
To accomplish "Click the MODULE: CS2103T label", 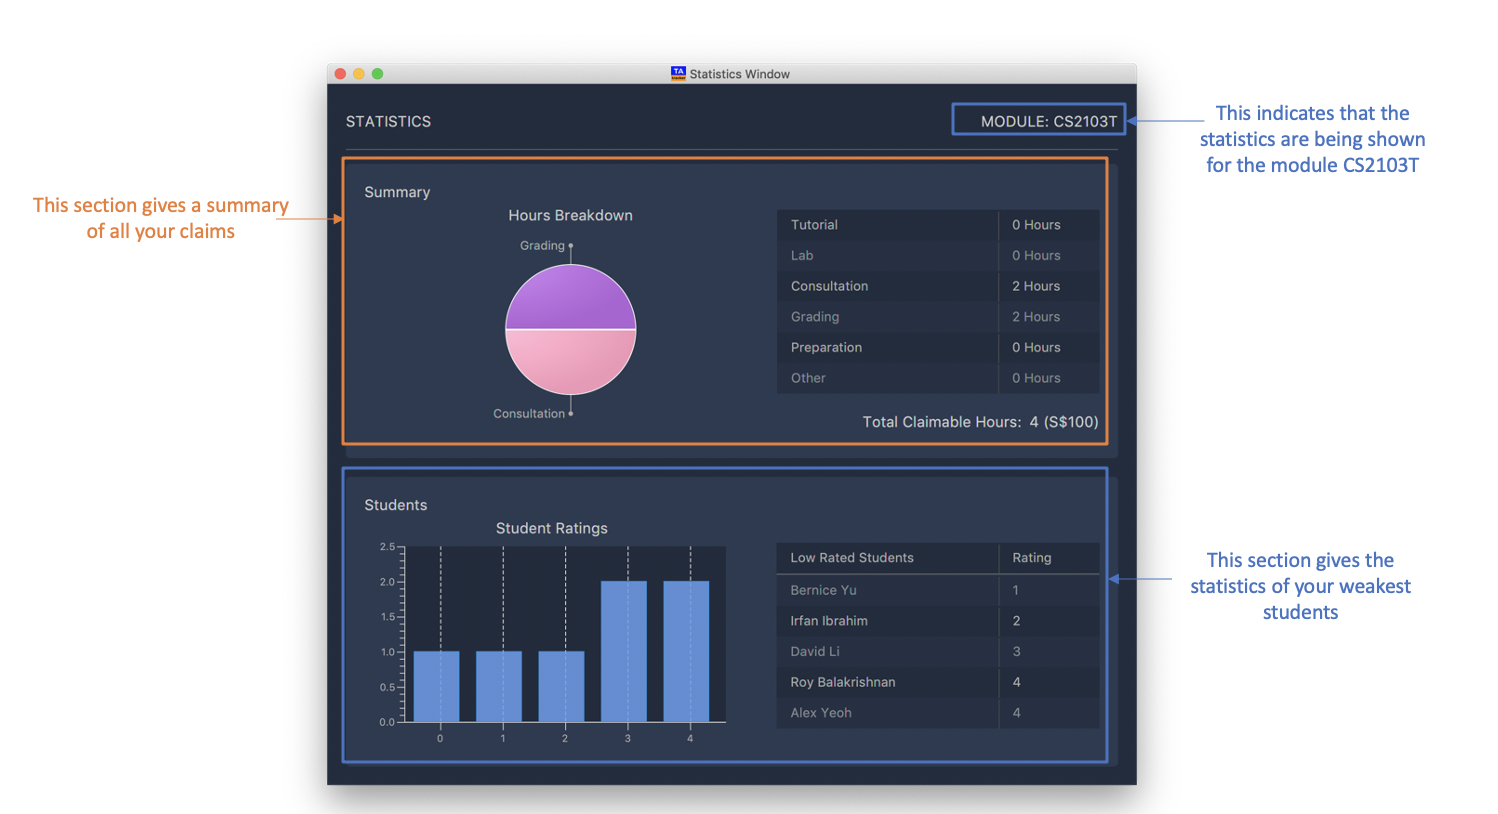I will tap(1048, 121).
